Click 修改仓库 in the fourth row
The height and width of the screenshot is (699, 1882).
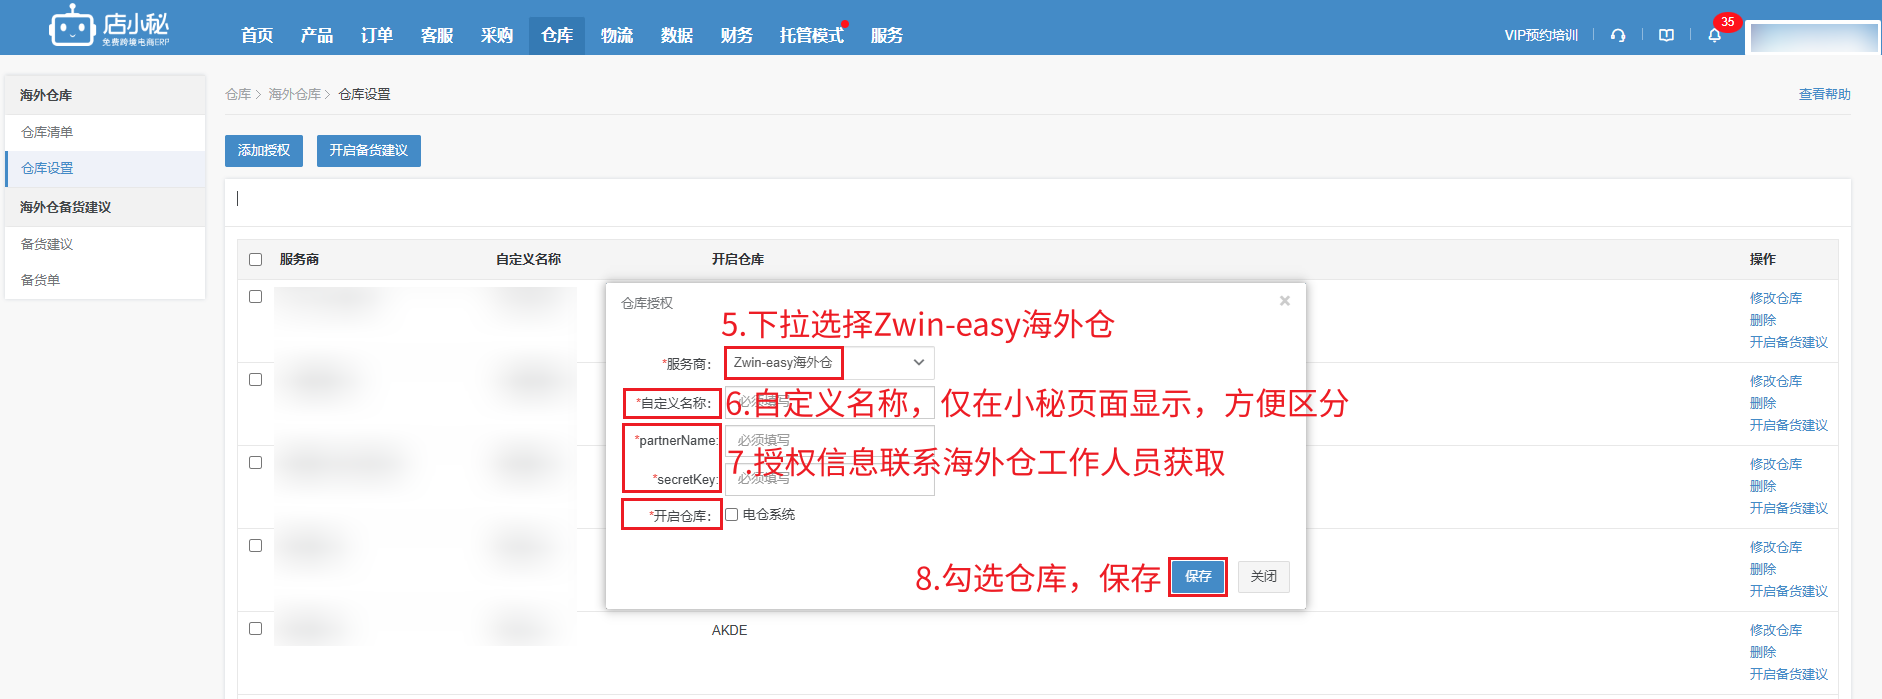click(x=1776, y=547)
